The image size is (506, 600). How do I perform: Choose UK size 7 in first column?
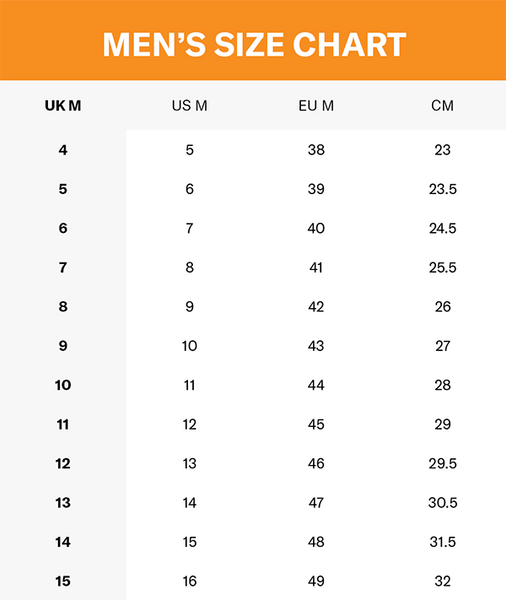pos(63,267)
